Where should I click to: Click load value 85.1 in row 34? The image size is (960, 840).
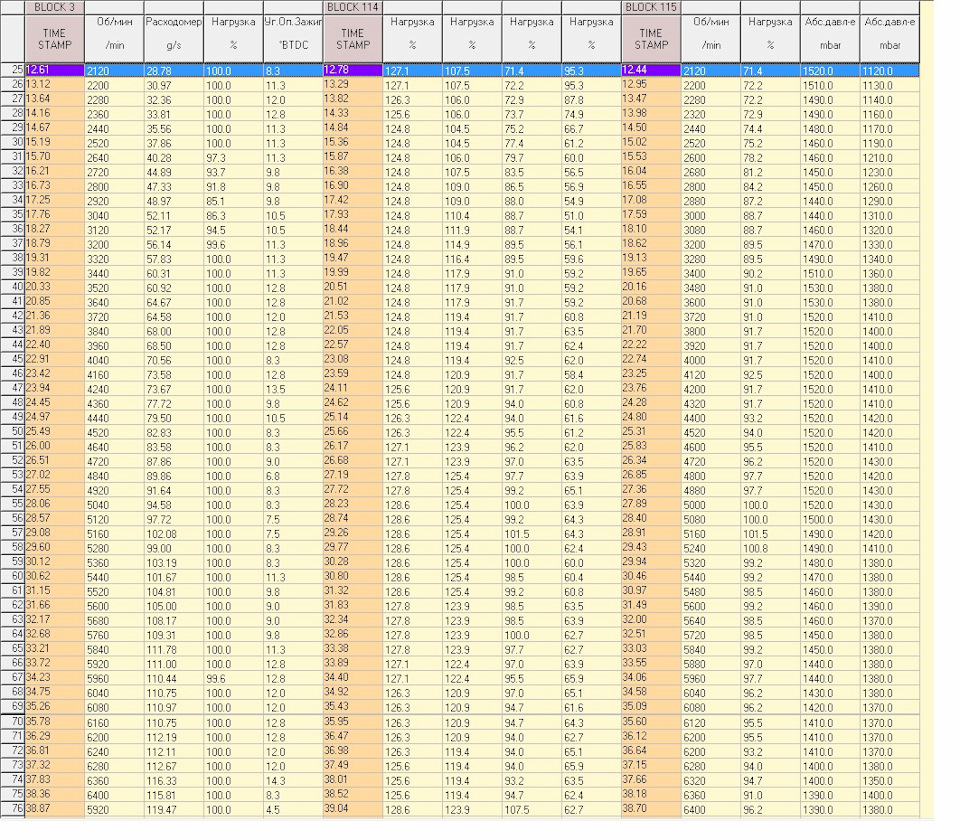click(233, 201)
